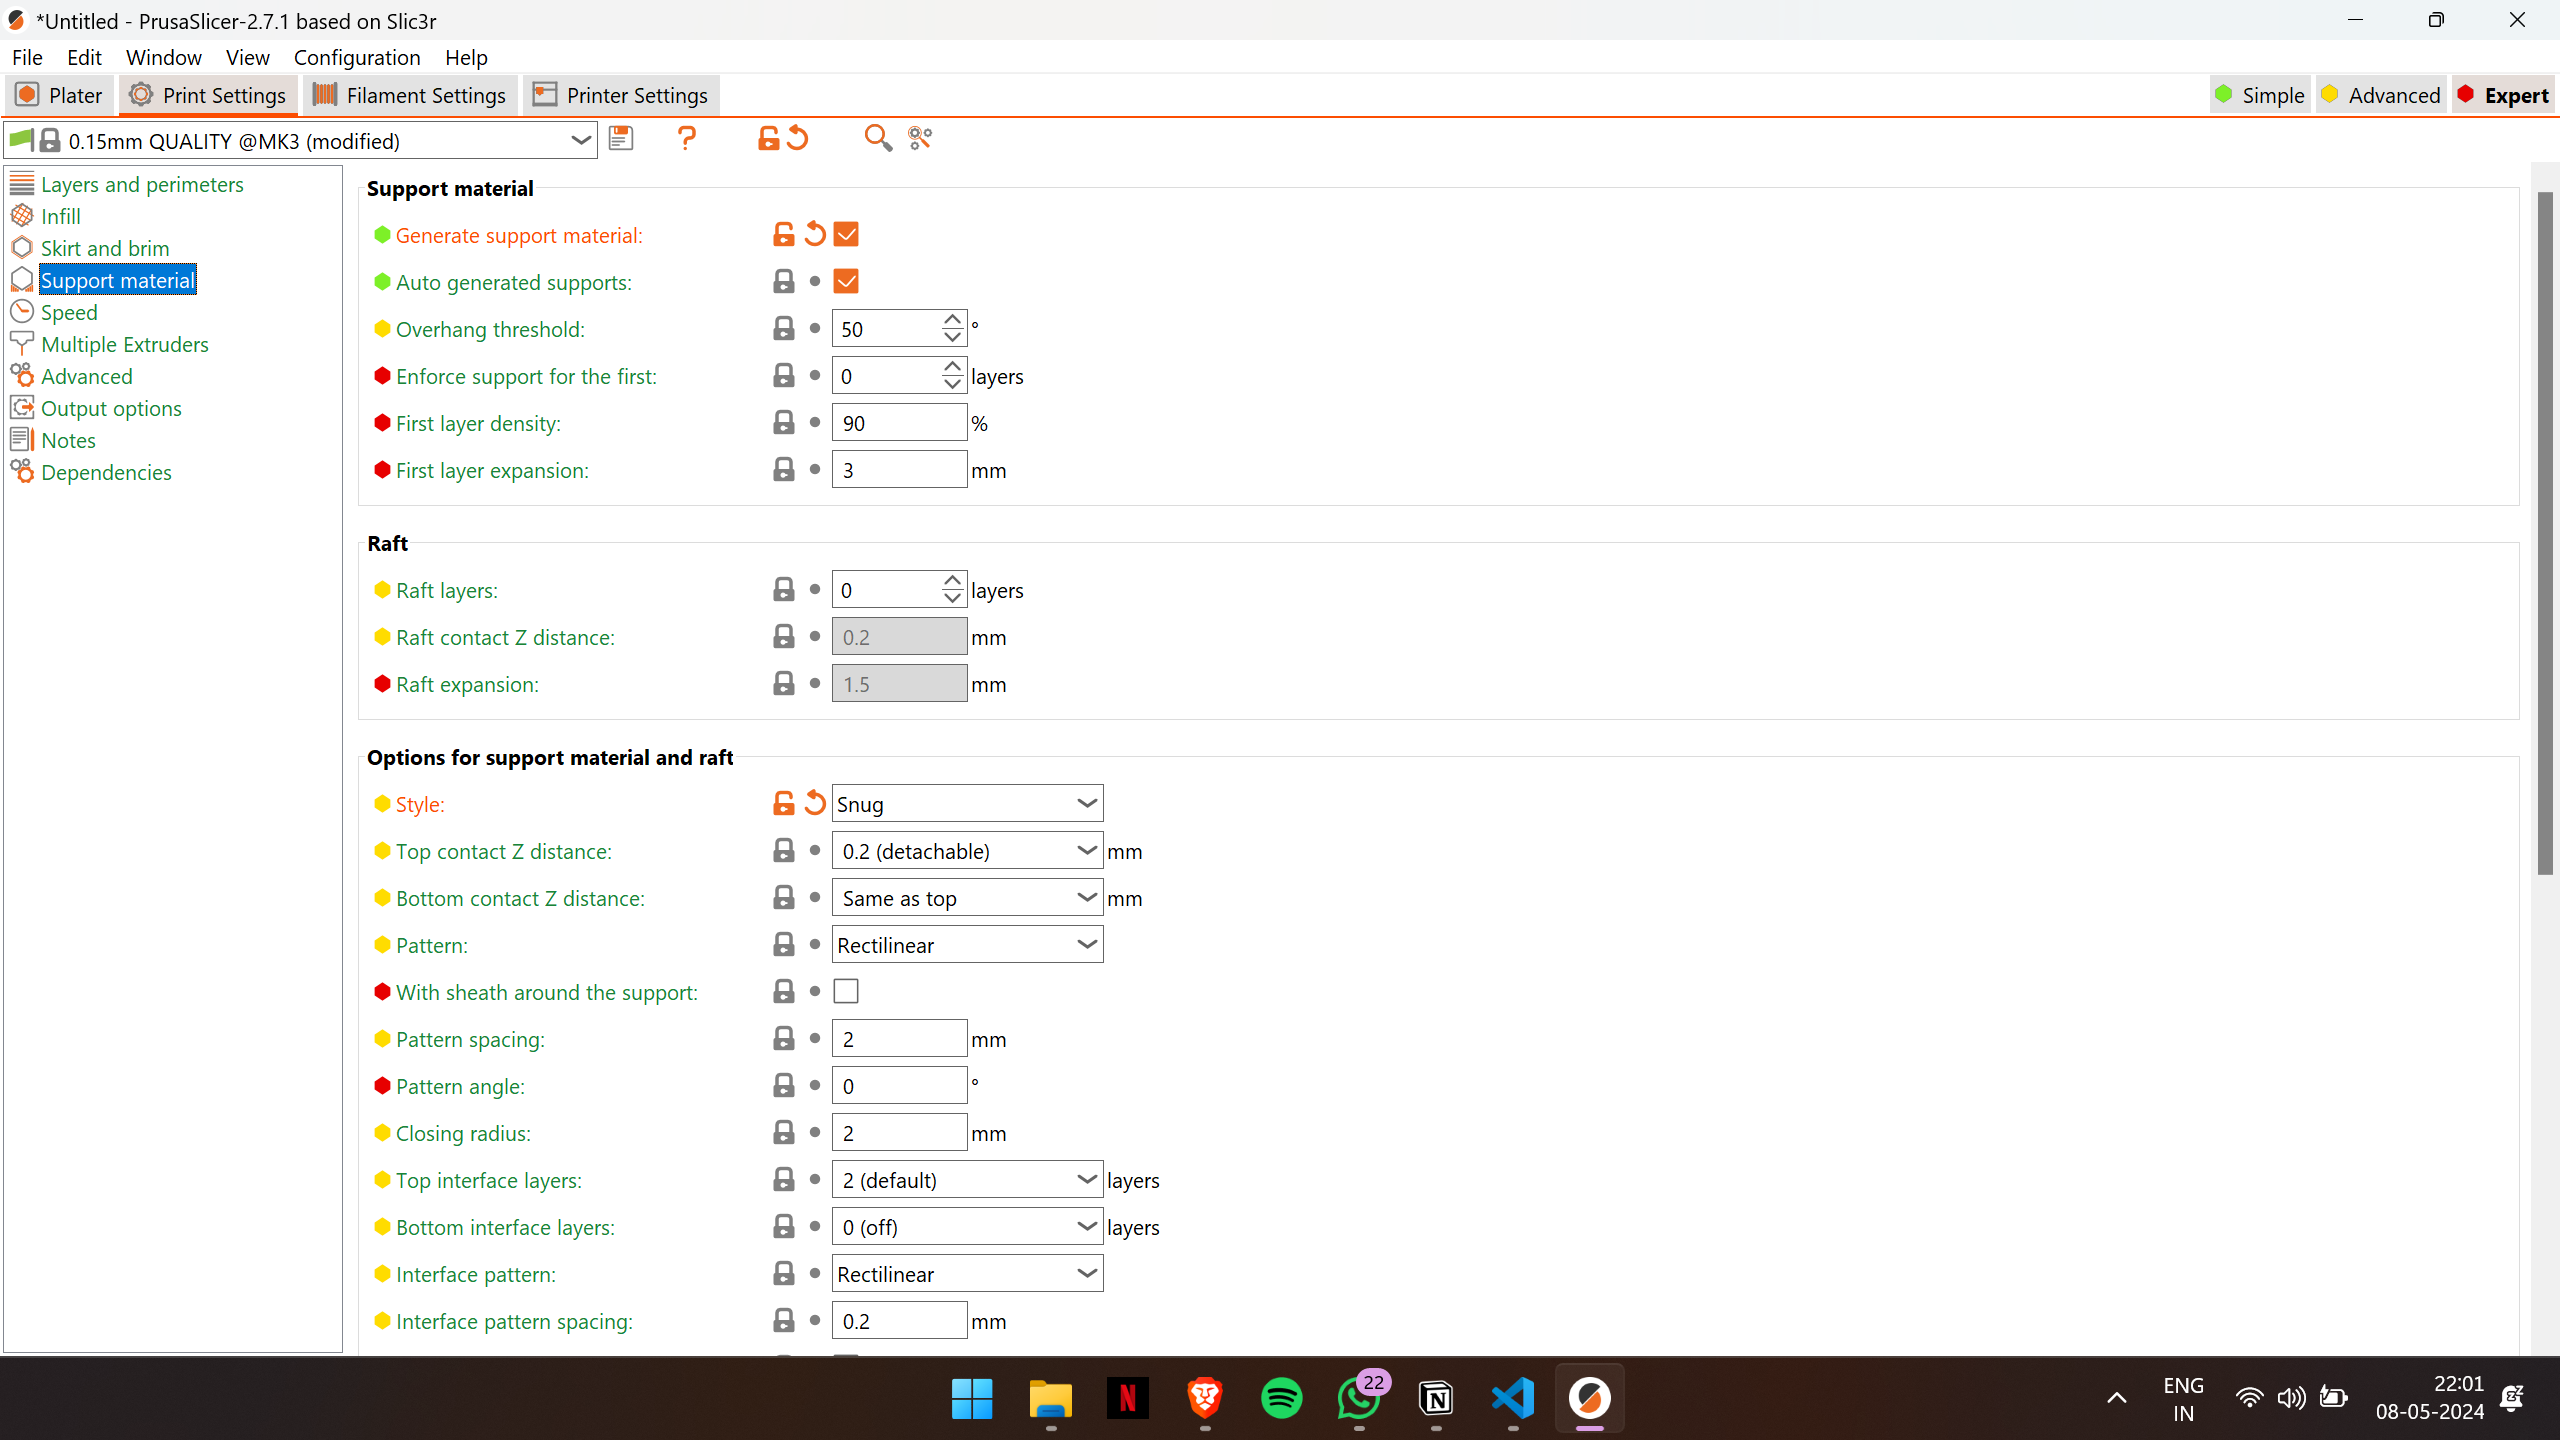The width and height of the screenshot is (2560, 1440).
Task: Open the Brave browser from the taskbar
Action: click(x=1205, y=1398)
